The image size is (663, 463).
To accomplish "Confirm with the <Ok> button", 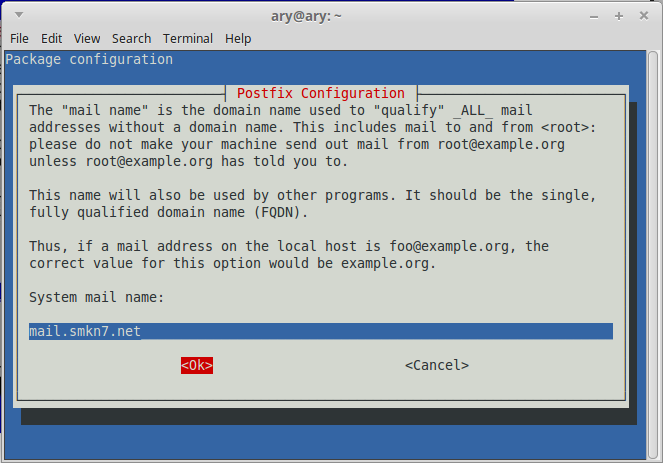I will pyautogui.click(x=197, y=365).
